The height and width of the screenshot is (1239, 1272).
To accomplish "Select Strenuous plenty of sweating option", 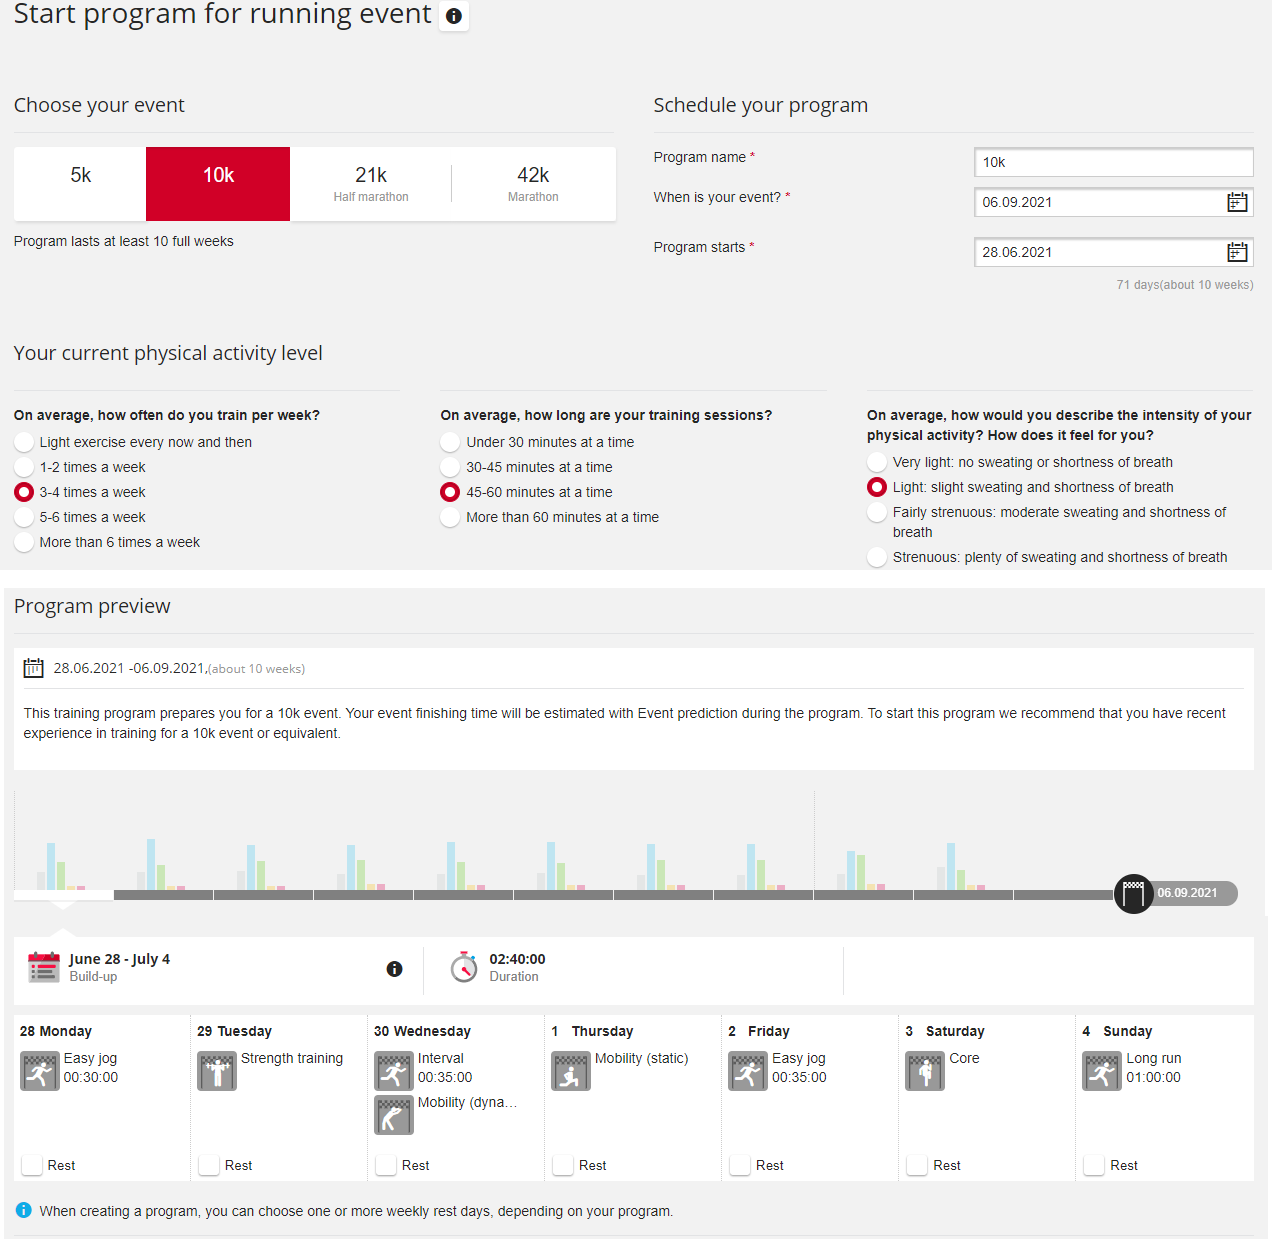I will tap(877, 557).
